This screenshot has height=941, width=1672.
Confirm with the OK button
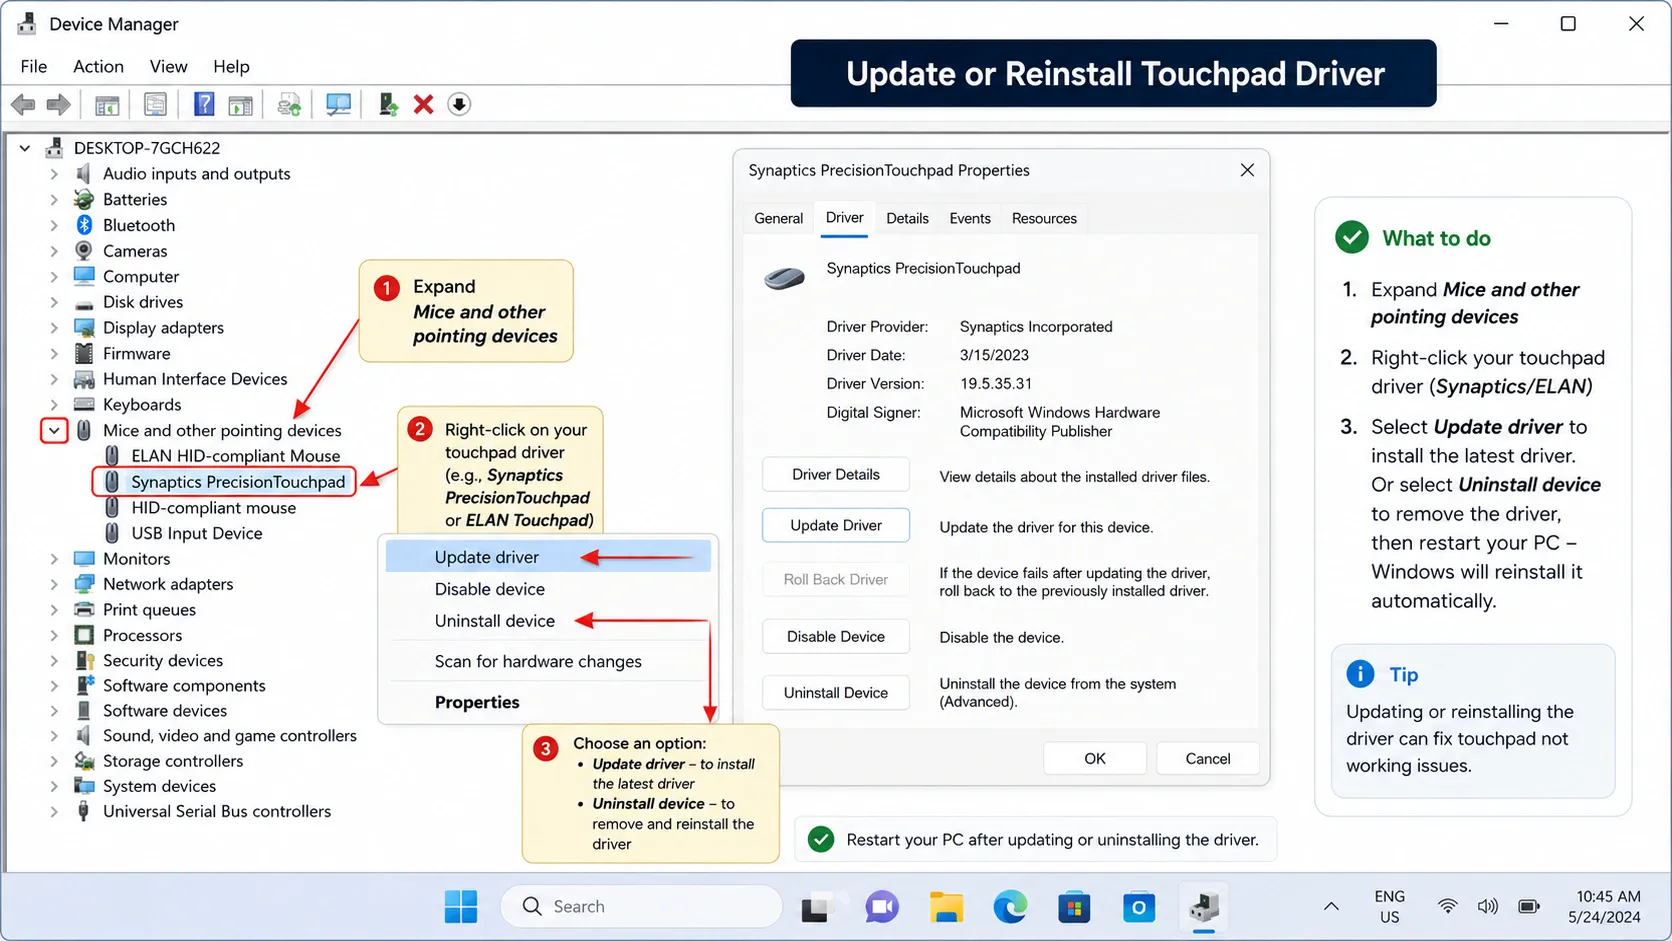click(x=1095, y=758)
